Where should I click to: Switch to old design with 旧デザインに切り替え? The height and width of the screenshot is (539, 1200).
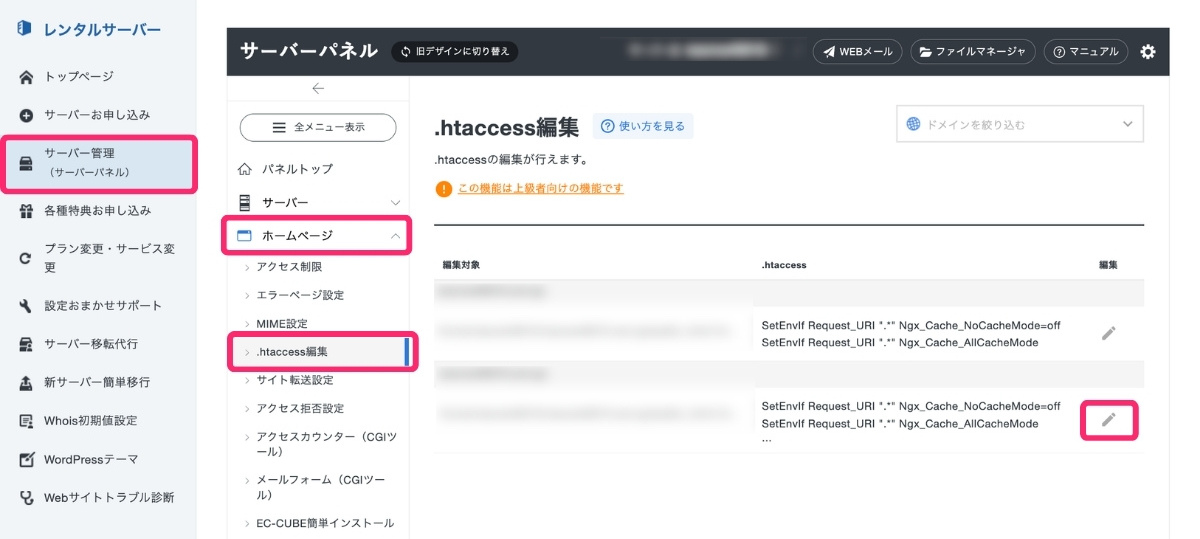[455, 51]
